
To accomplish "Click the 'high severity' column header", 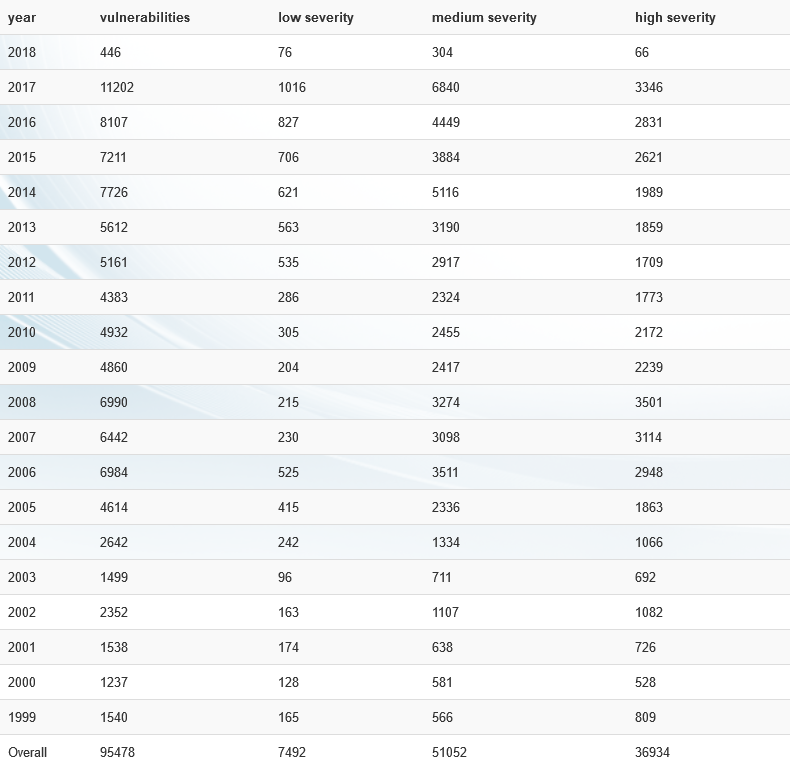I will pyautogui.click(x=675, y=17).
